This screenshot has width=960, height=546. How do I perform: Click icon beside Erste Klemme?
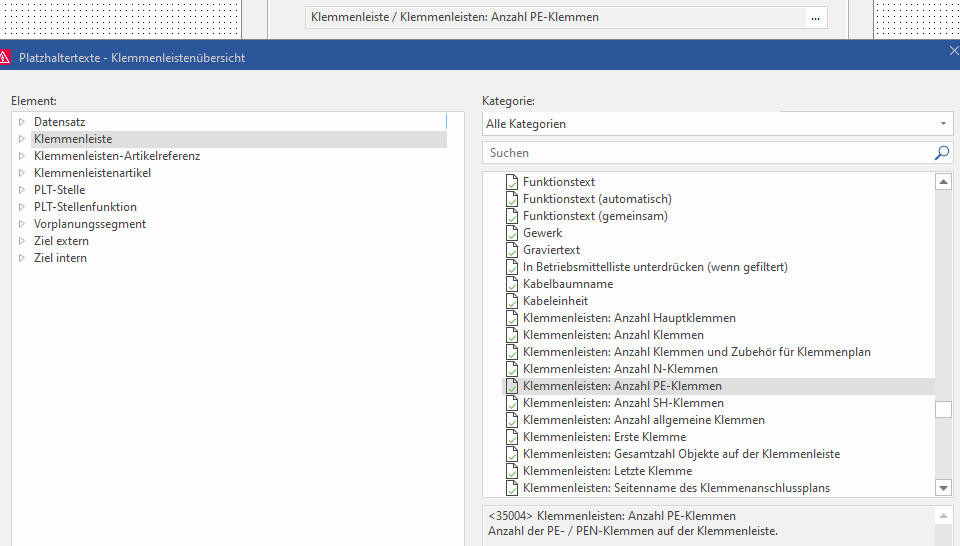[512, 437]
